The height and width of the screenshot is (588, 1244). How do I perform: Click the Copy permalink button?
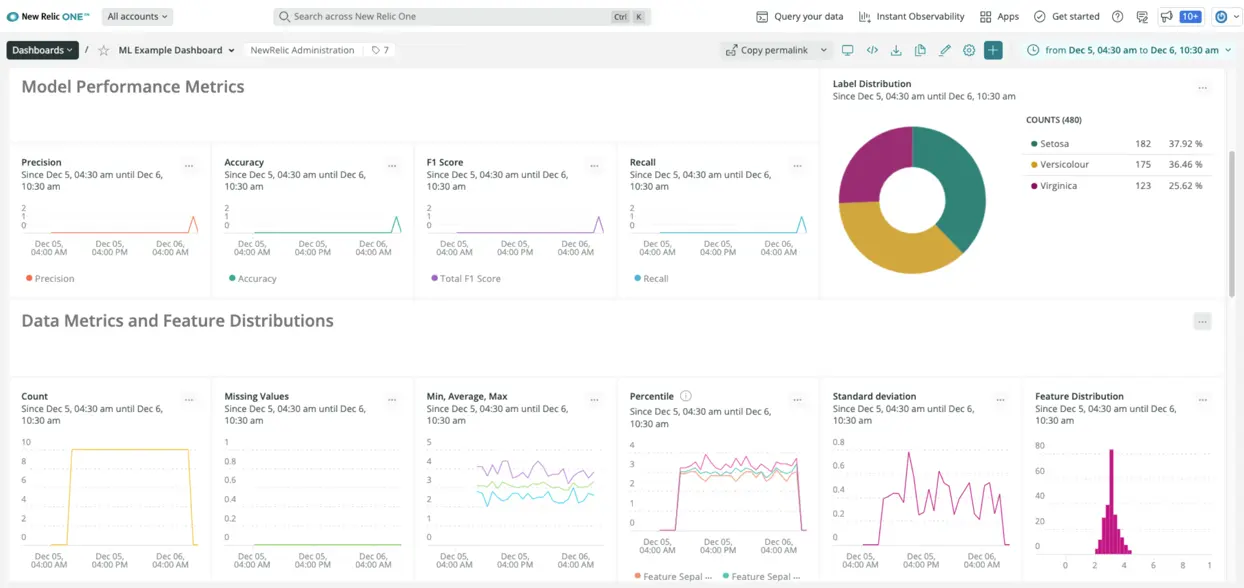(x=775, y=49)
